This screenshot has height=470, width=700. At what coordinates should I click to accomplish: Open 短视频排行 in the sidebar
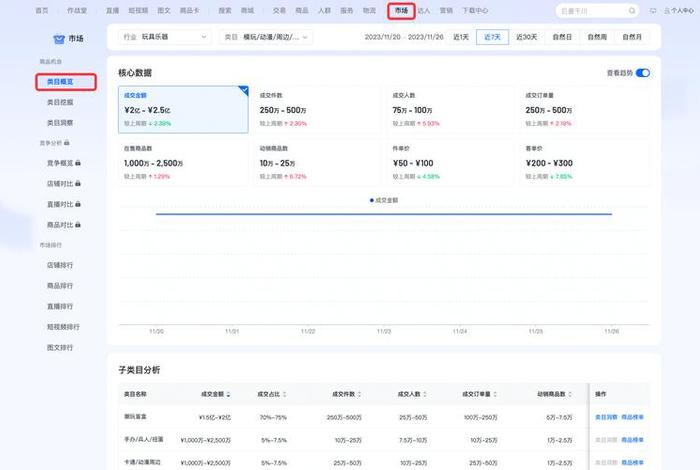[x=63, y=327]
